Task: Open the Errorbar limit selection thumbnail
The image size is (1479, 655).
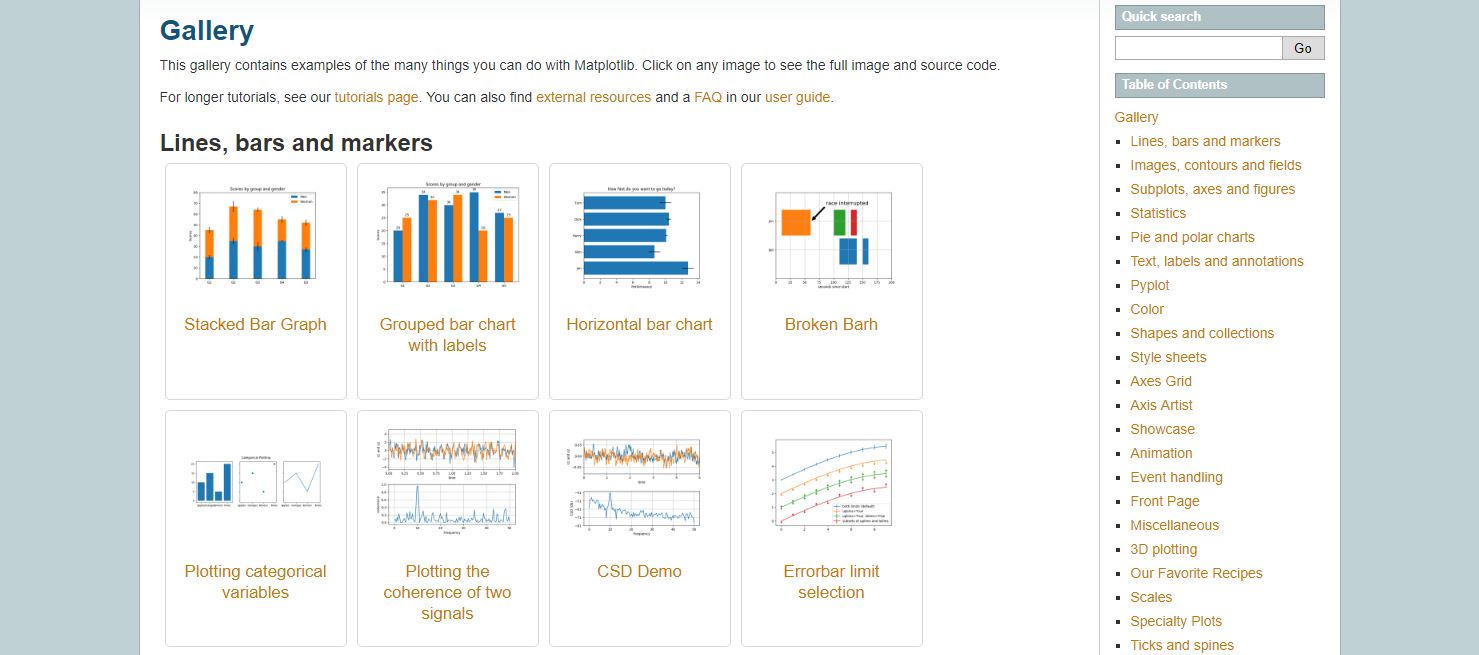Action: (831, 483)
